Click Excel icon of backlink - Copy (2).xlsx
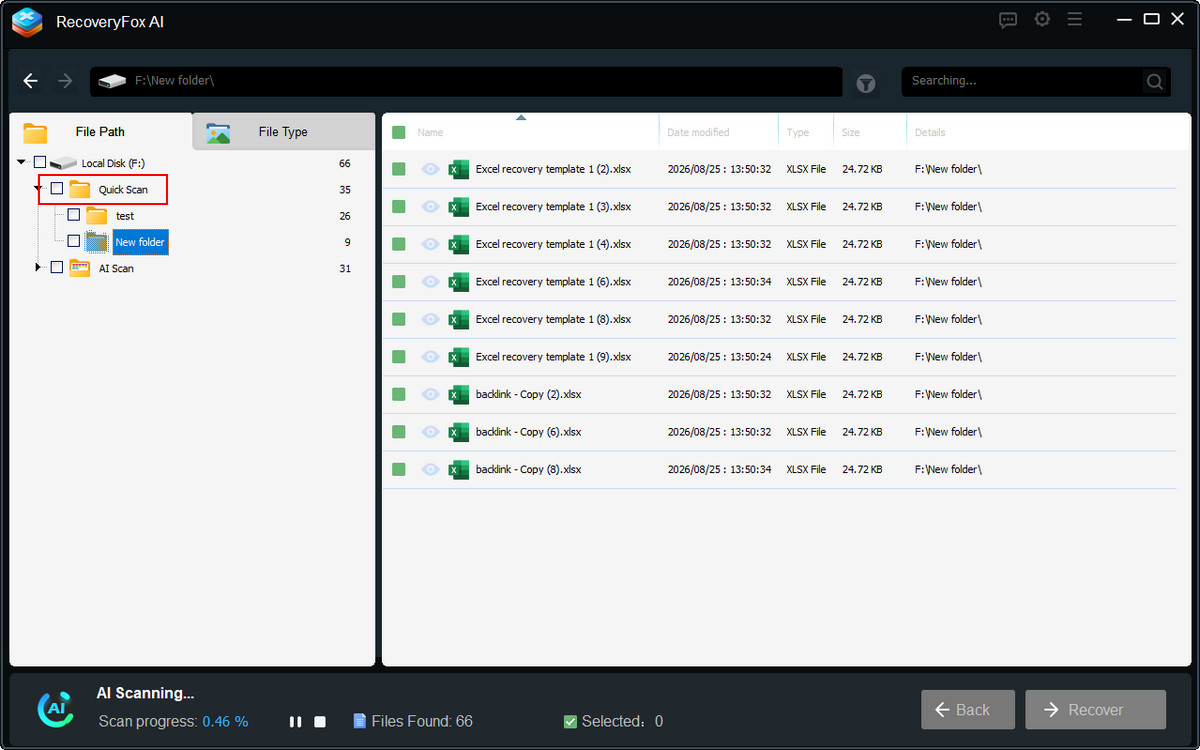The width and height of the screenshot is (1200, 750). [459, 394]
